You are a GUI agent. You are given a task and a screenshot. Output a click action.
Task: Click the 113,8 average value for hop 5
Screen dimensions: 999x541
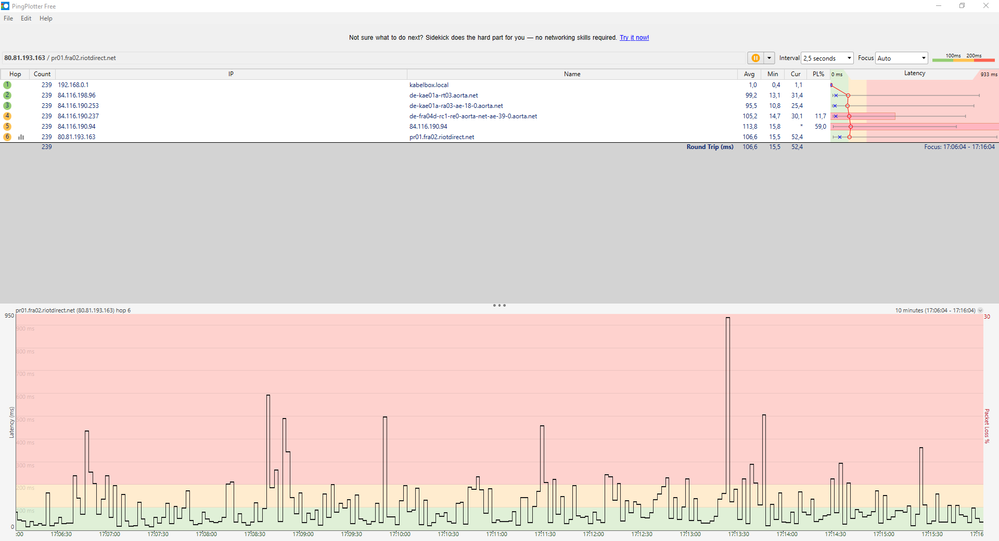[x=749, y=126]
